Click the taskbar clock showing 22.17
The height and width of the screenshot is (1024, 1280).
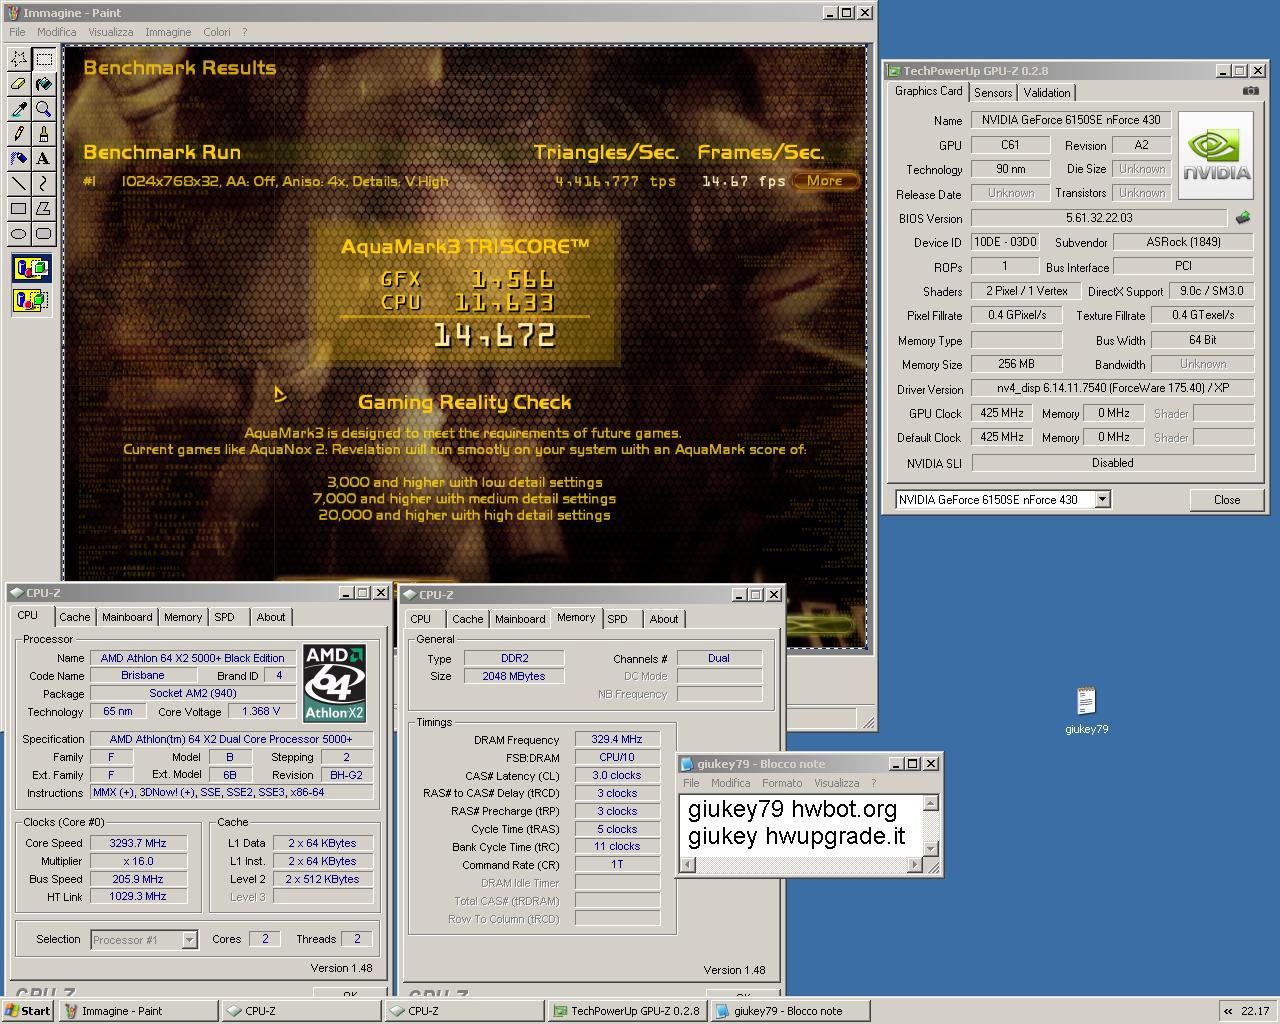[x=1254, y=1011]
